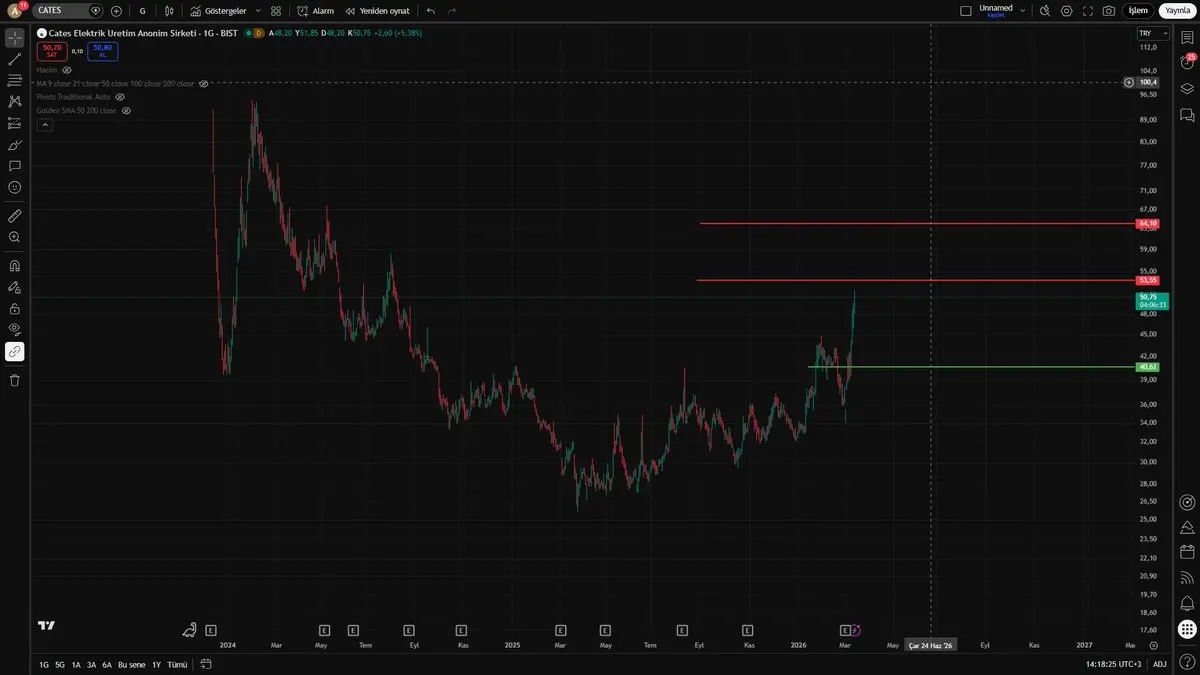Click the Yayınla publish button

(x=1177, y=10)
